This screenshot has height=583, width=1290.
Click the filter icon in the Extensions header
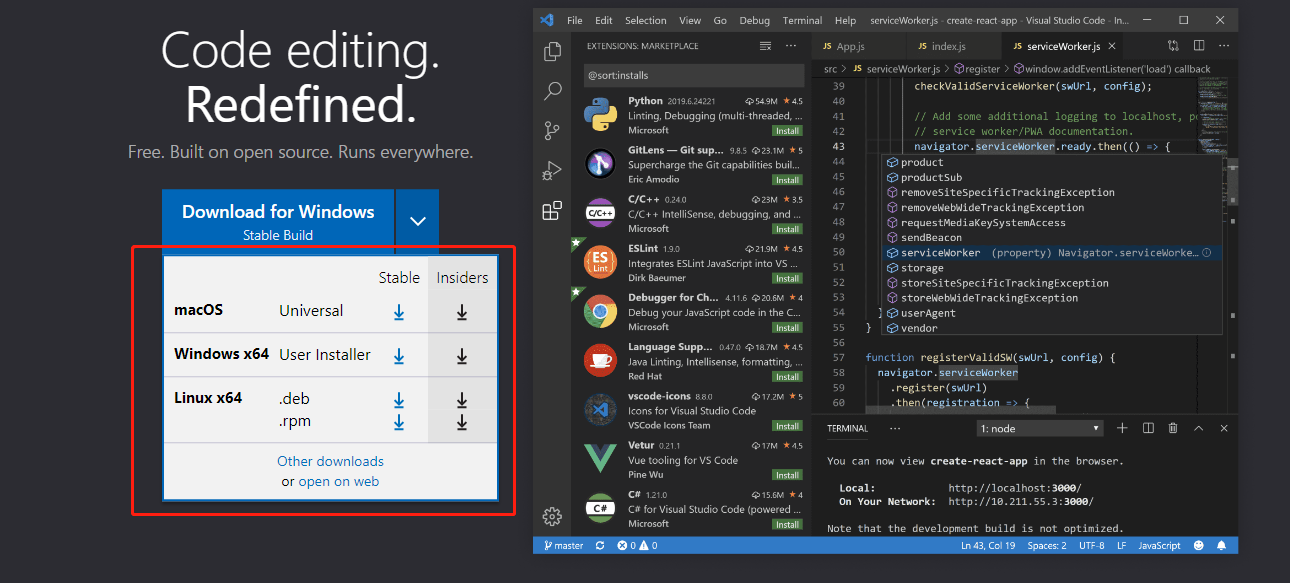click(x=766, y=46)
